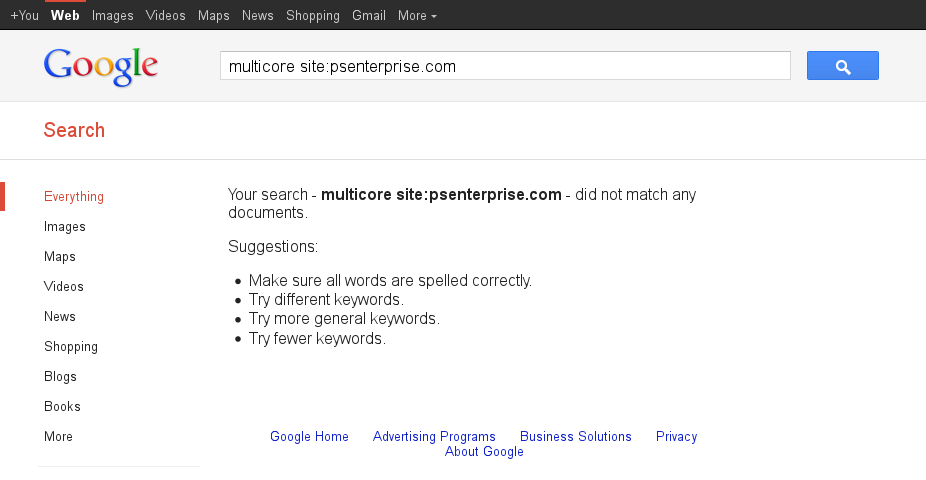Image resolution: width=926 pixels, height=480 pixels.
Task: Open Advertising Programs footer link
Action: point(434,437)
